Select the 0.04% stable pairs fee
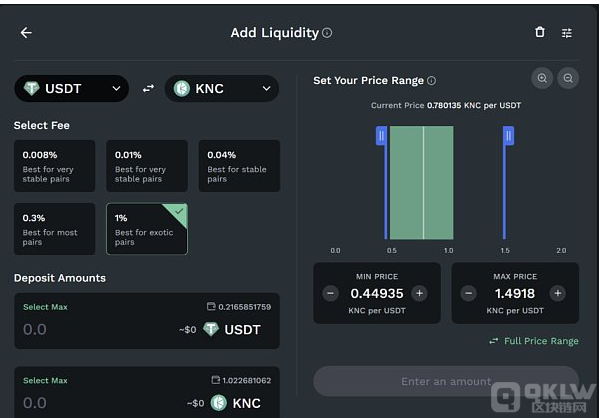This screenshot has width=600, height=418. tap(239, 166)
